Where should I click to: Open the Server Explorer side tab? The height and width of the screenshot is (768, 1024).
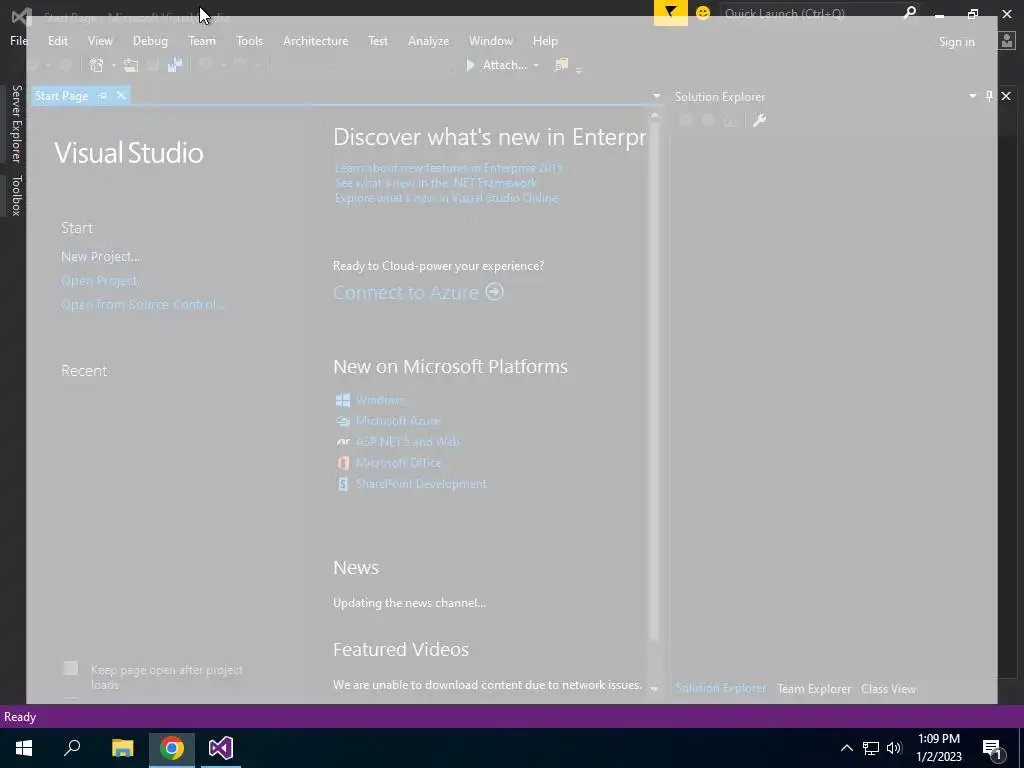(x=17, y=123)
